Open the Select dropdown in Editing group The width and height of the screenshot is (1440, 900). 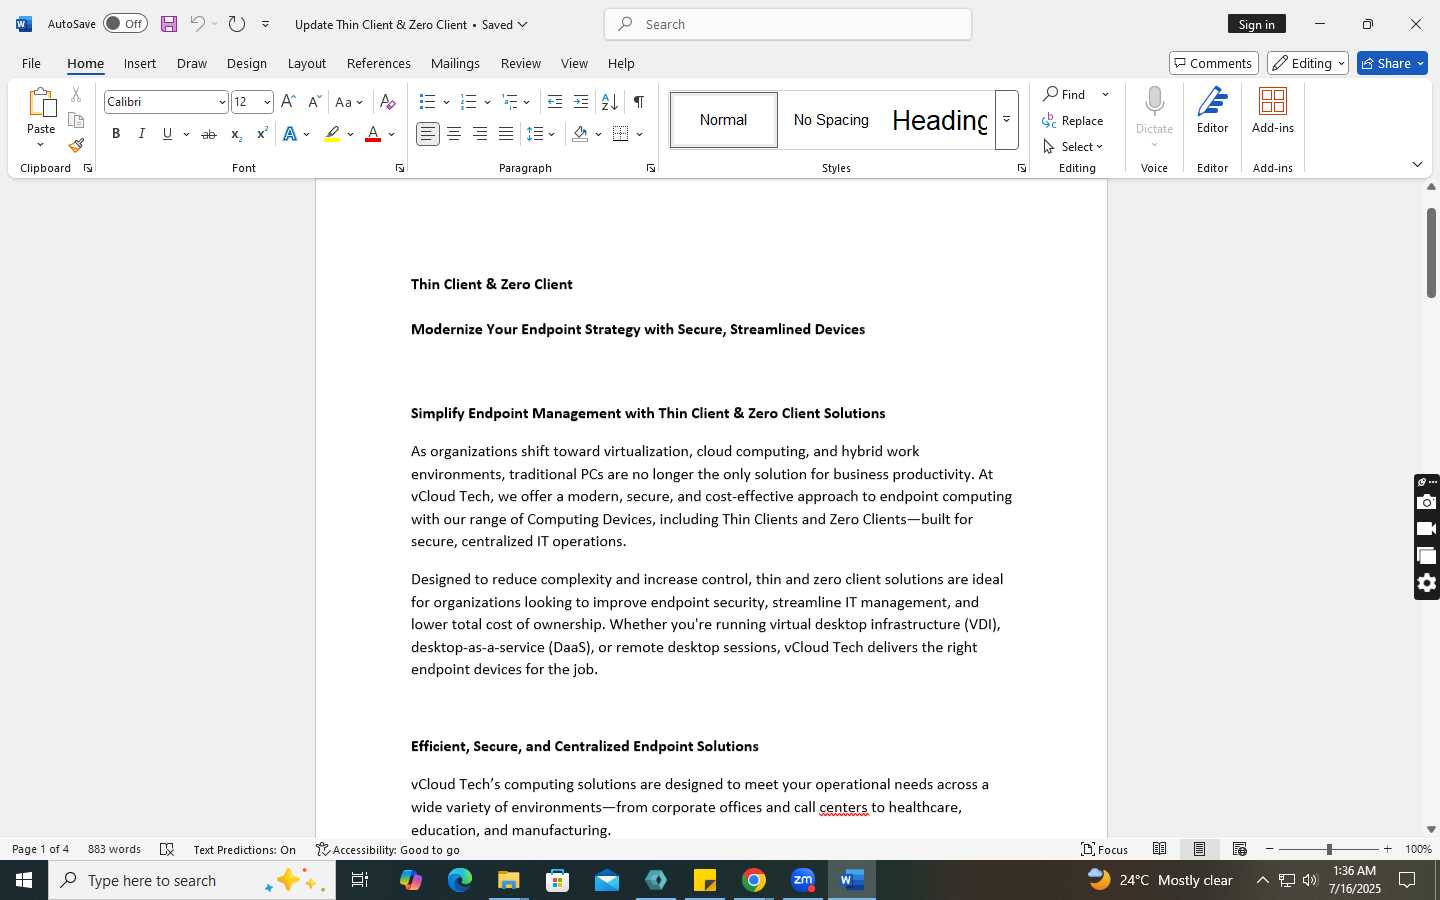click(1073, 146)
